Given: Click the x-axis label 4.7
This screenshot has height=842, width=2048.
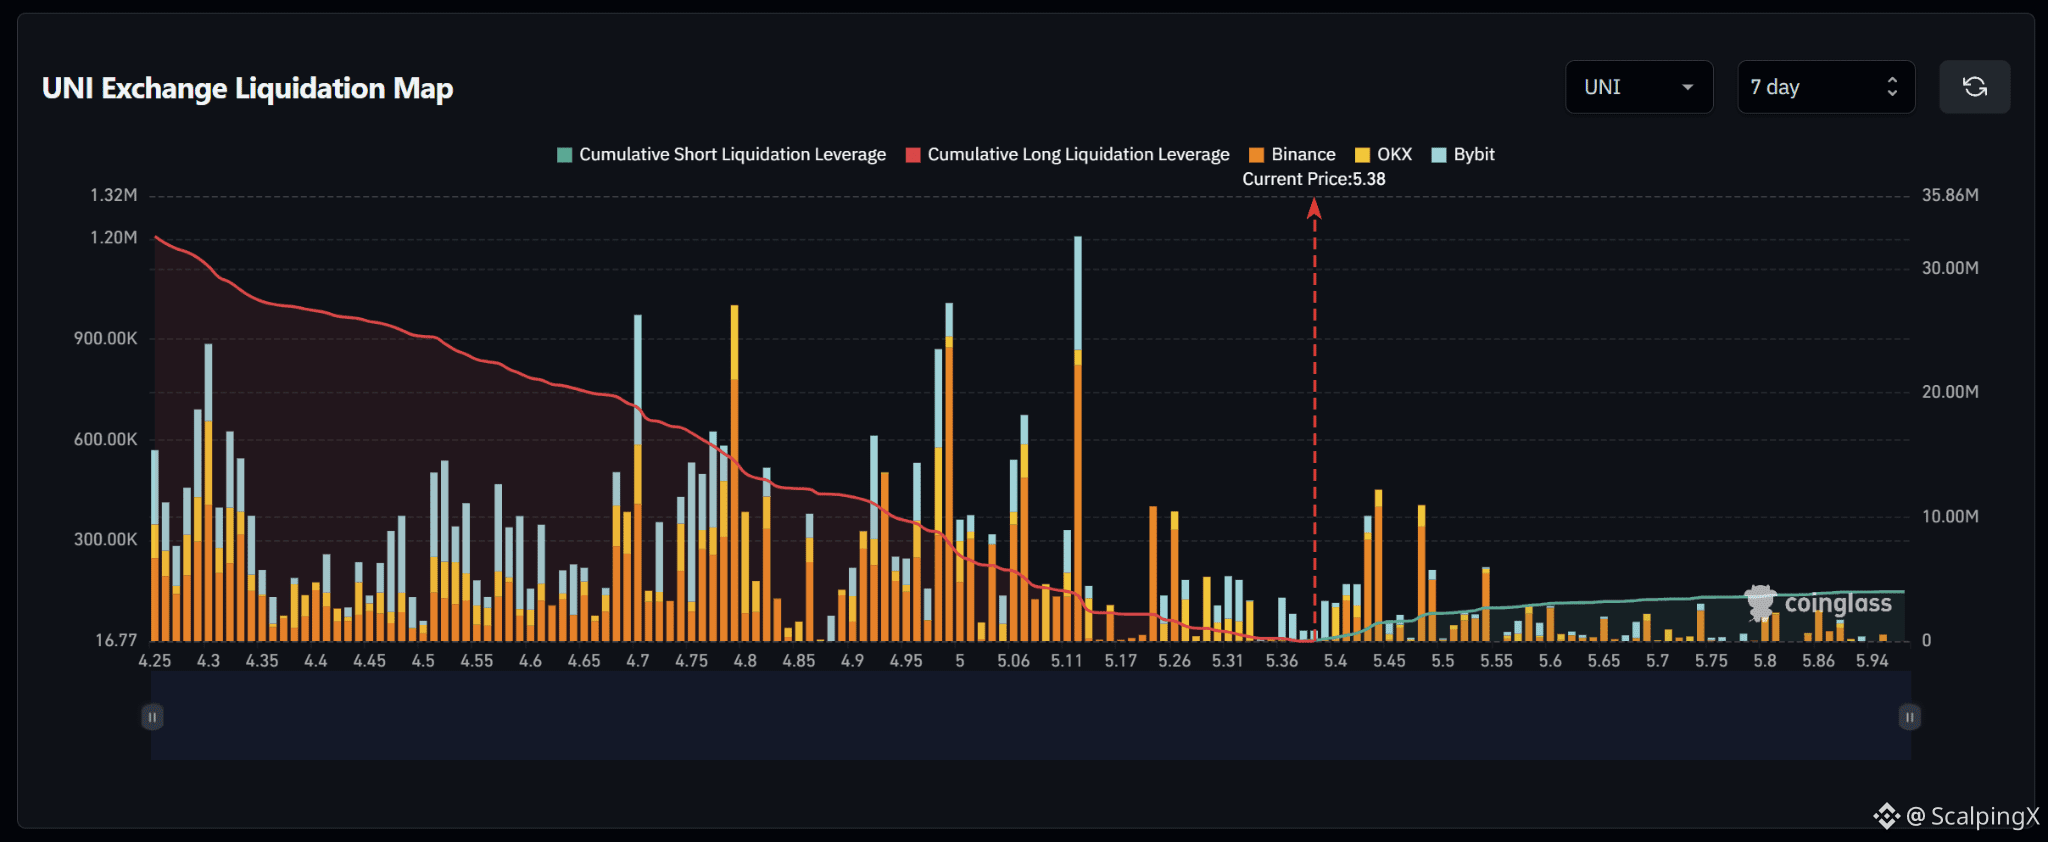Looking at the screenshot, I should (x=638, y=661).
